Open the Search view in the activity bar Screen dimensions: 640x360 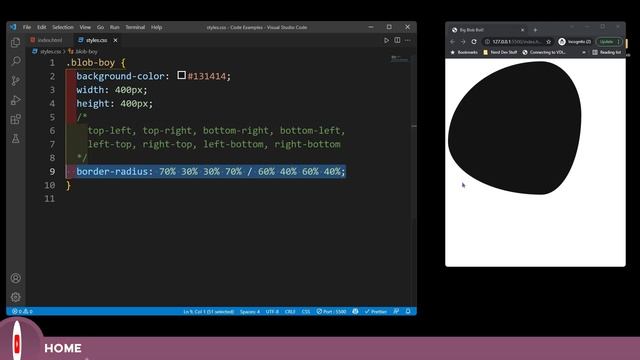16,61
